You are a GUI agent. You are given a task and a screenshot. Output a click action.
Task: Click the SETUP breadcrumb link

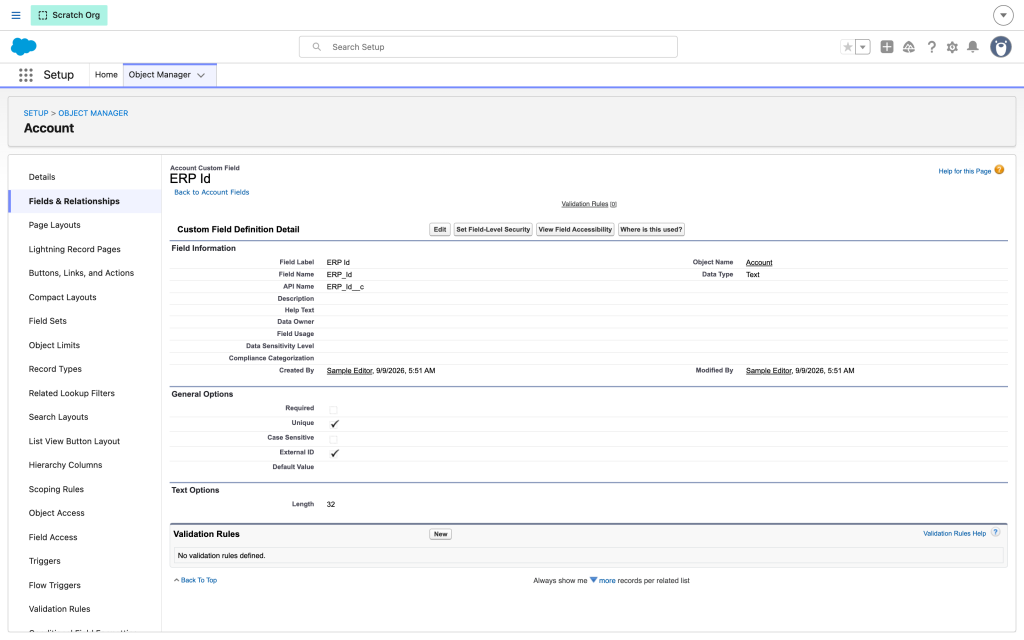(36, 113)
